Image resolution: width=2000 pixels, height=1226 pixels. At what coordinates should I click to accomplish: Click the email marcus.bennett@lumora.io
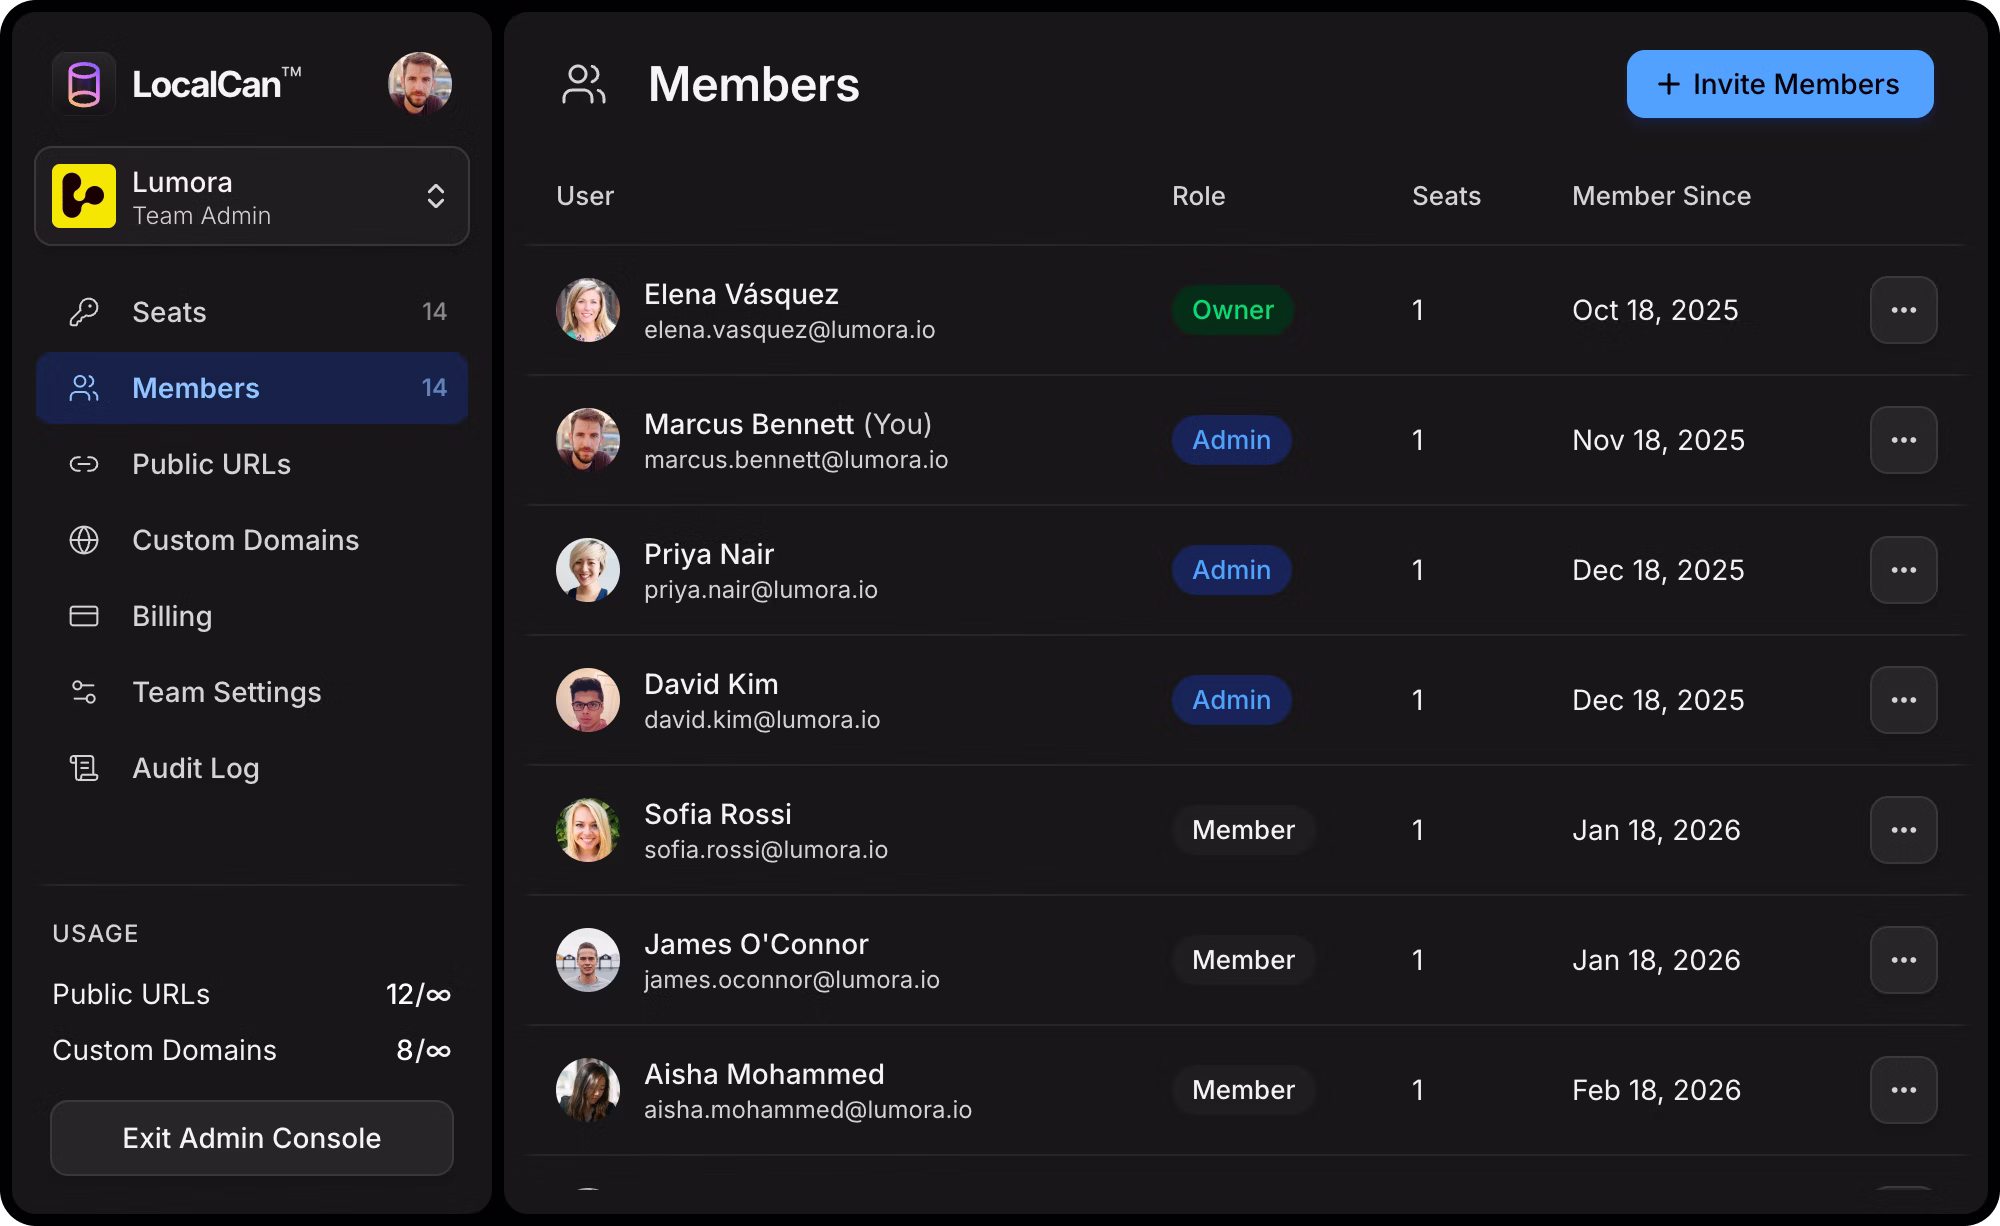click(796, 460)
